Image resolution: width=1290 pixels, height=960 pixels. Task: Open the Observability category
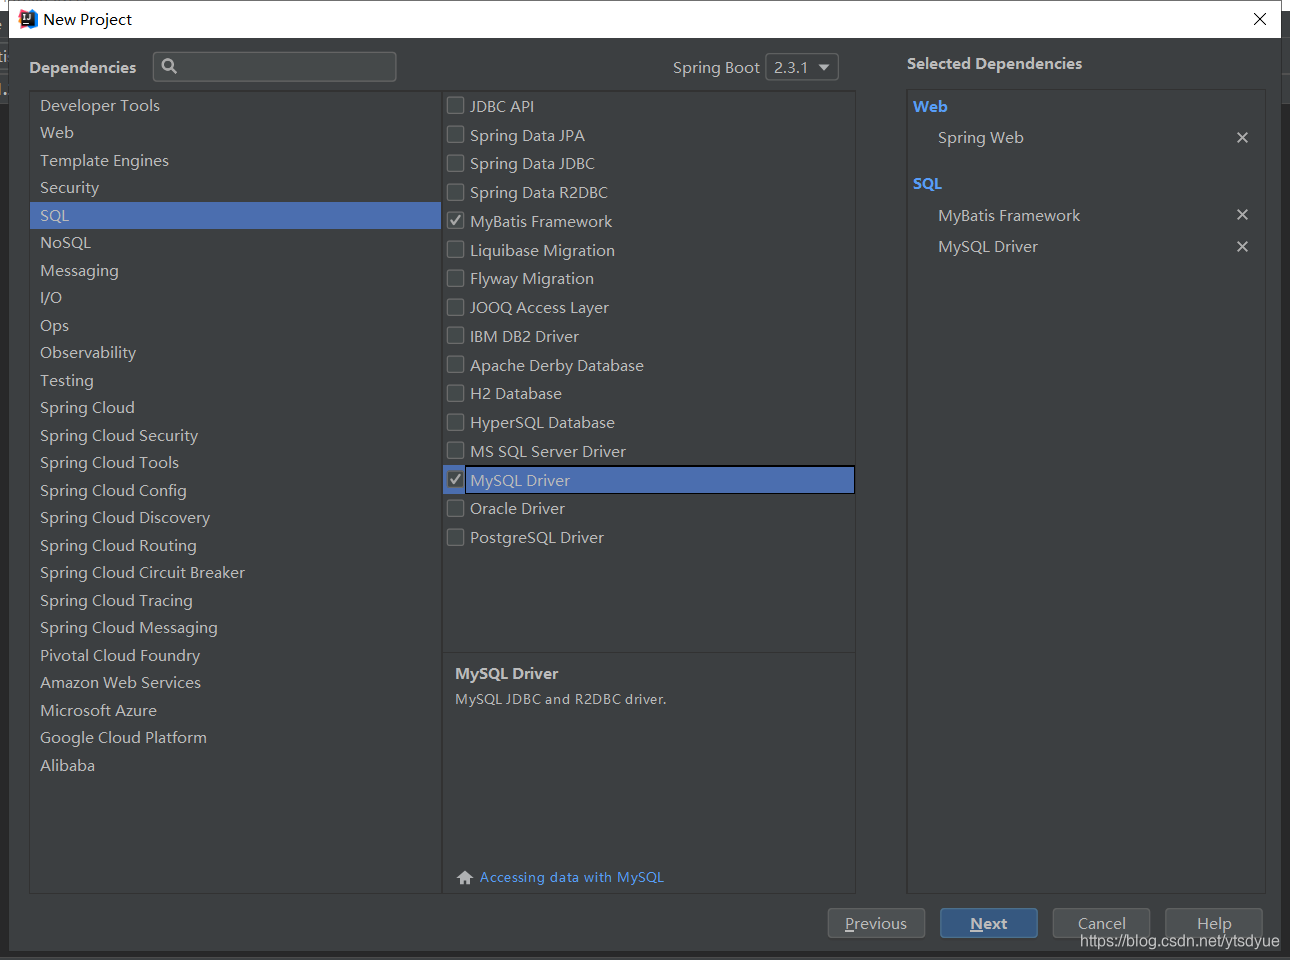tap(235, 353)
